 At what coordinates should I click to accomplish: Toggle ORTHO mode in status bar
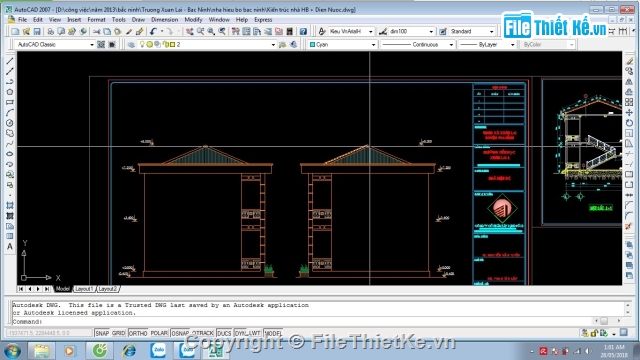coord(138,333)
